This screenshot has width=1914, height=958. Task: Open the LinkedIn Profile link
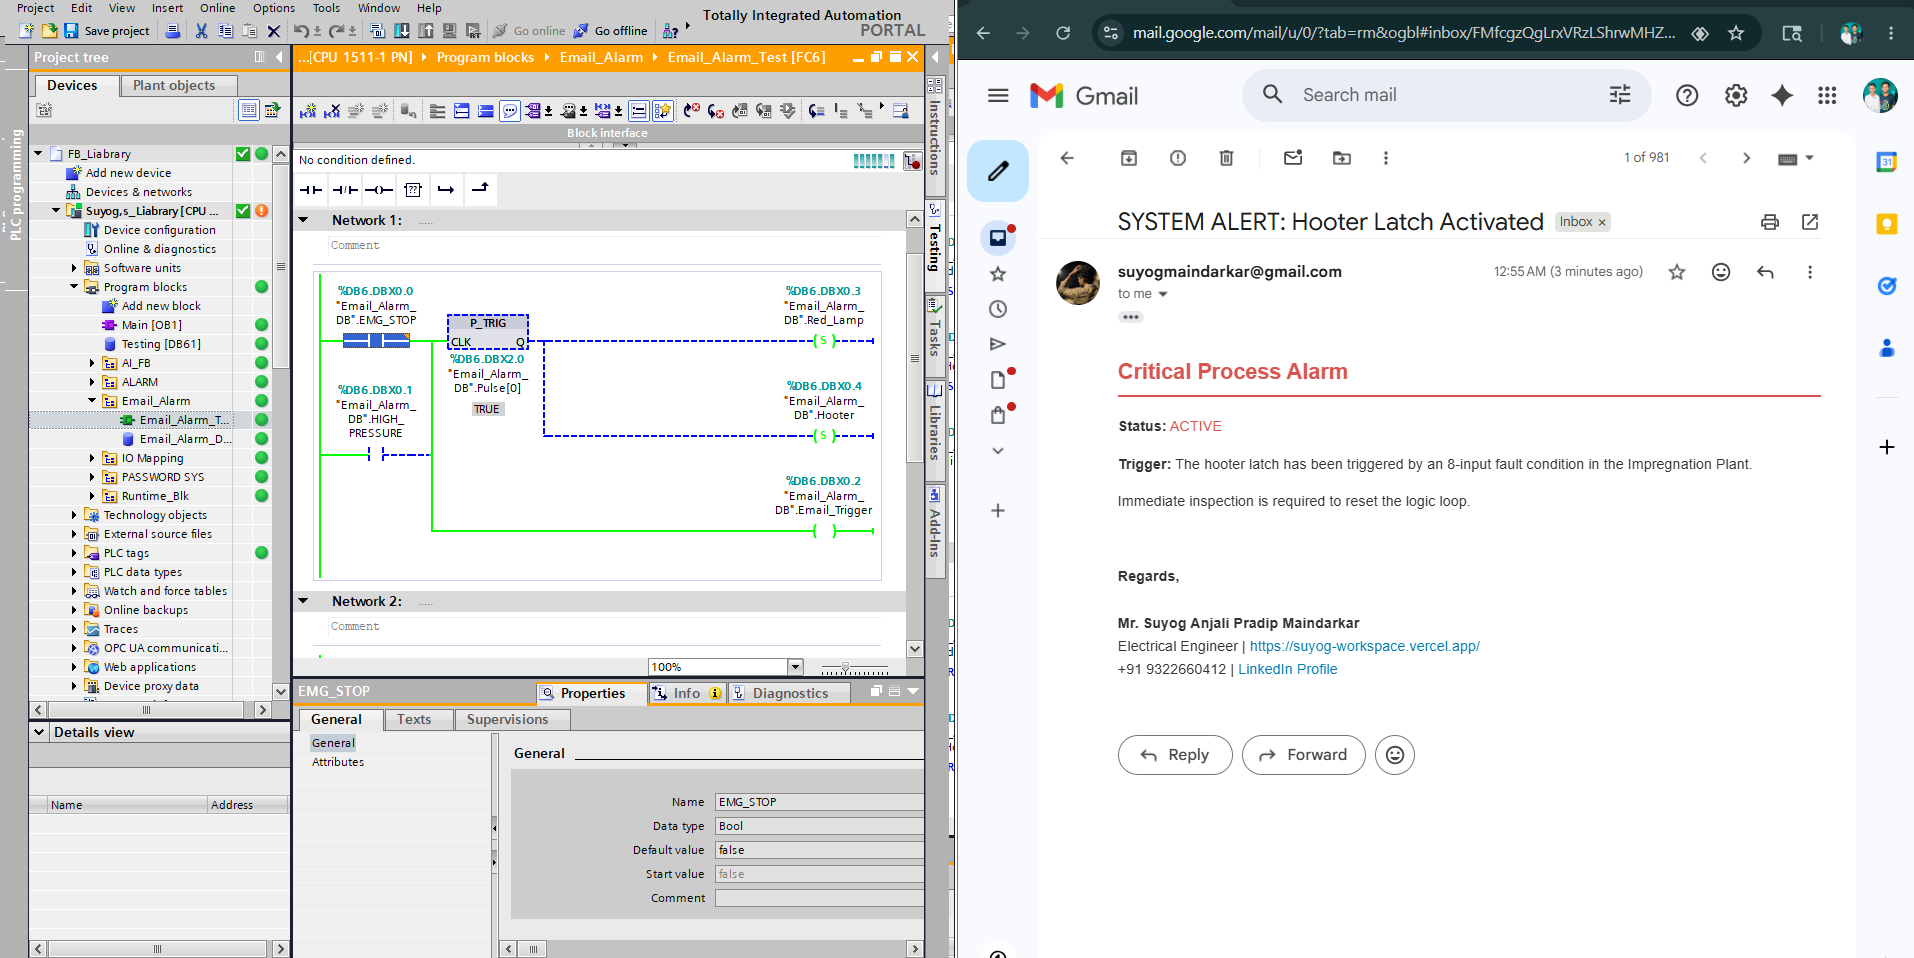click(1288, 669)
